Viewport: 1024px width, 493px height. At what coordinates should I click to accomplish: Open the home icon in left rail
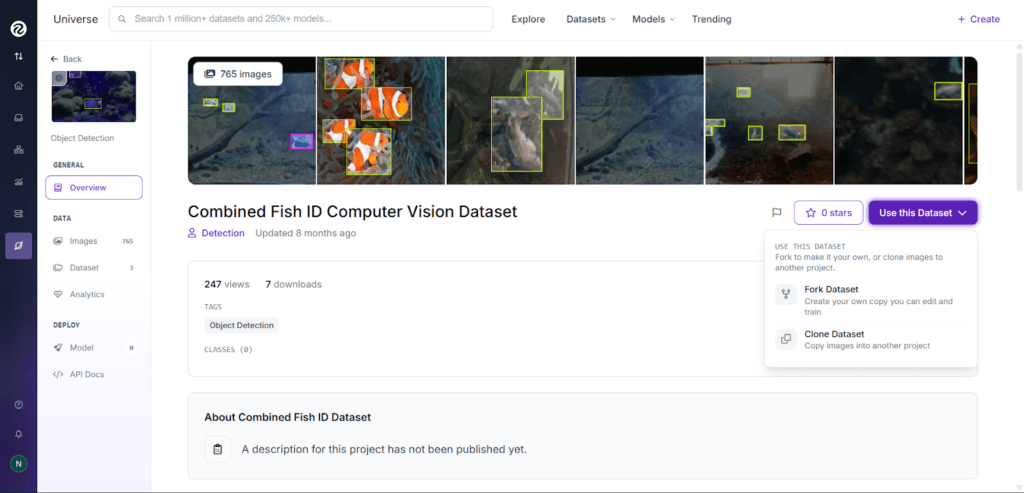(18, 85)
